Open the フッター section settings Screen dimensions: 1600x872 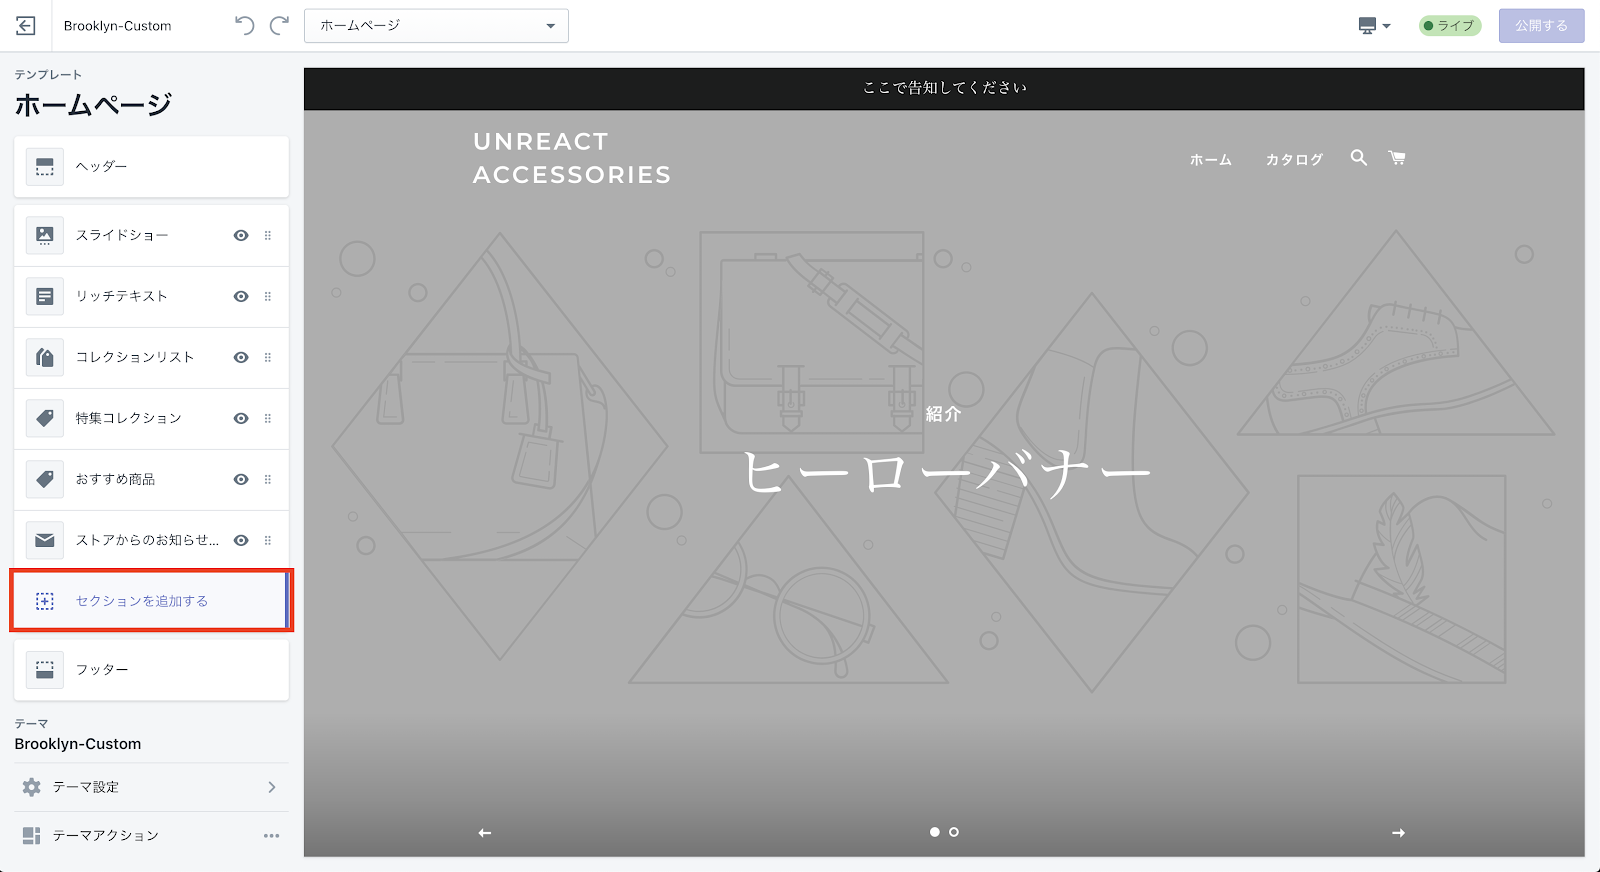click(x=151, y=670)
